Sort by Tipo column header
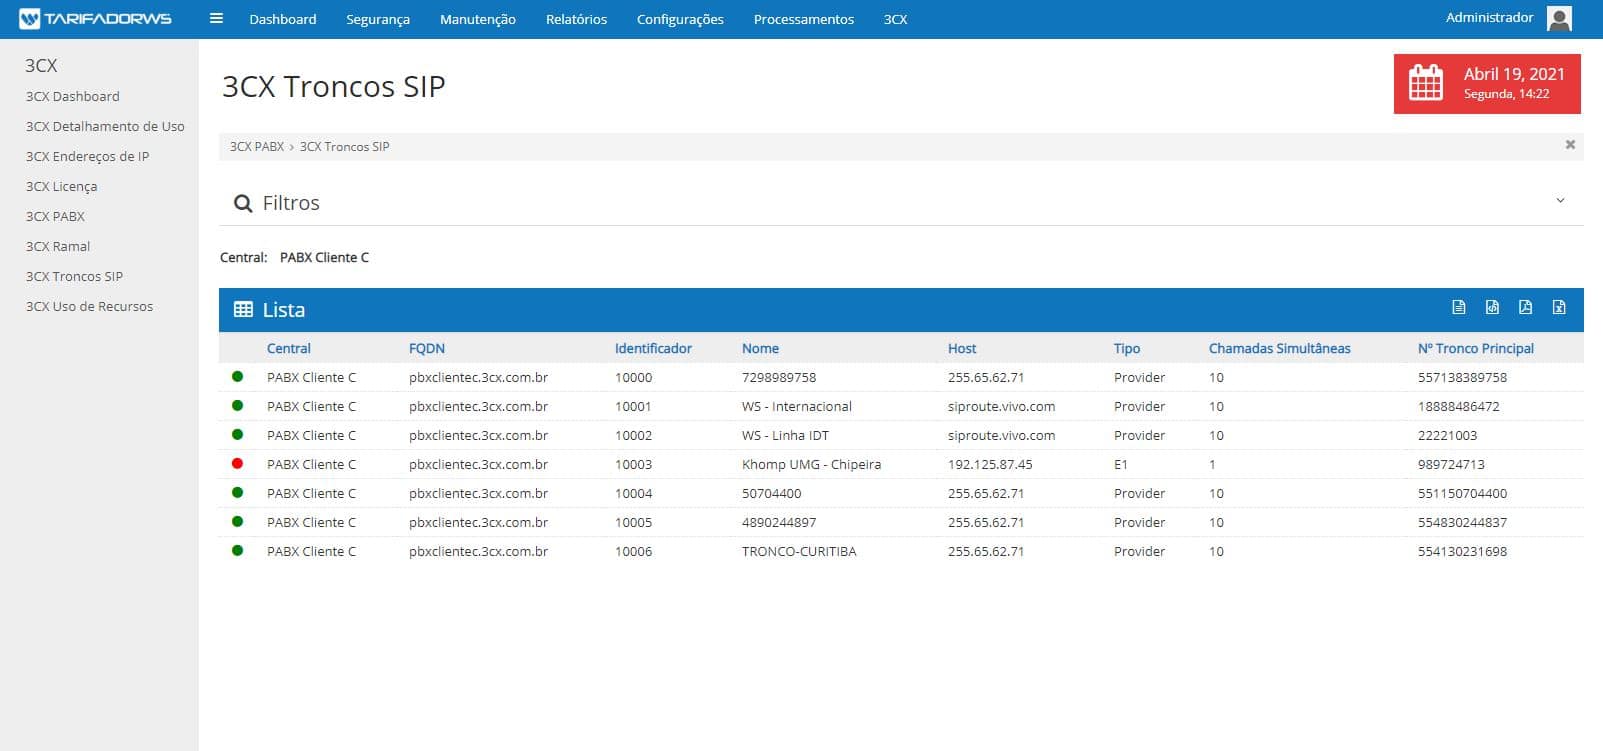1603x751 pixels. (1127, 348)
